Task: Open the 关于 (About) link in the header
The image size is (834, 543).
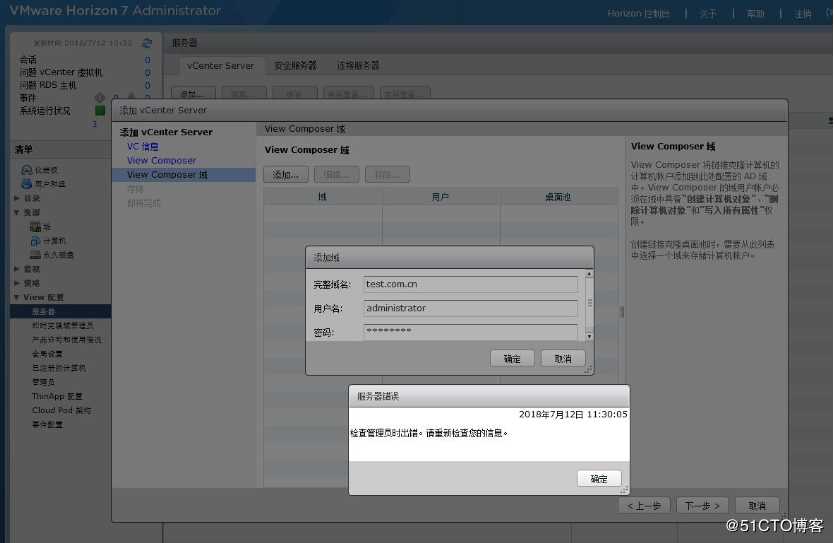Action: (x=707, y=14)
